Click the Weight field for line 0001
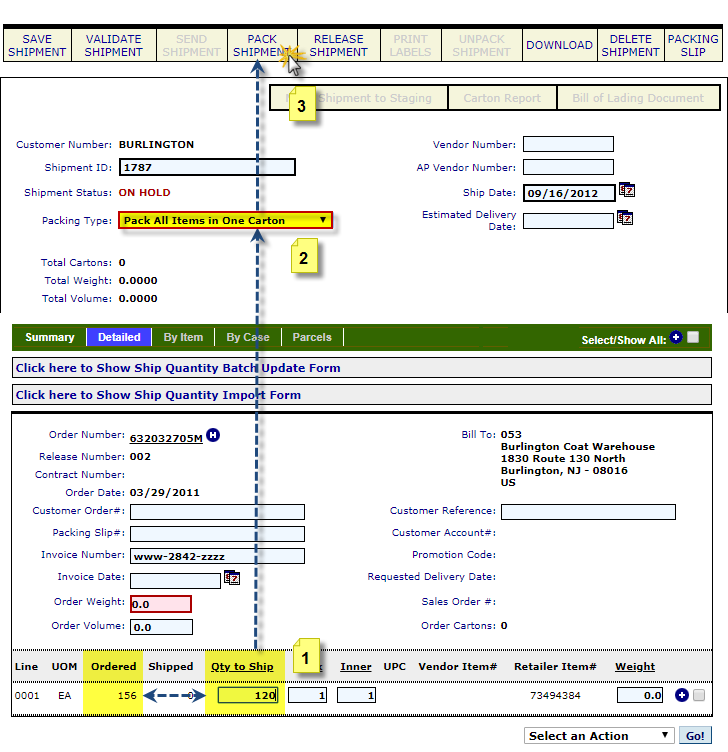 coord(640,695)
